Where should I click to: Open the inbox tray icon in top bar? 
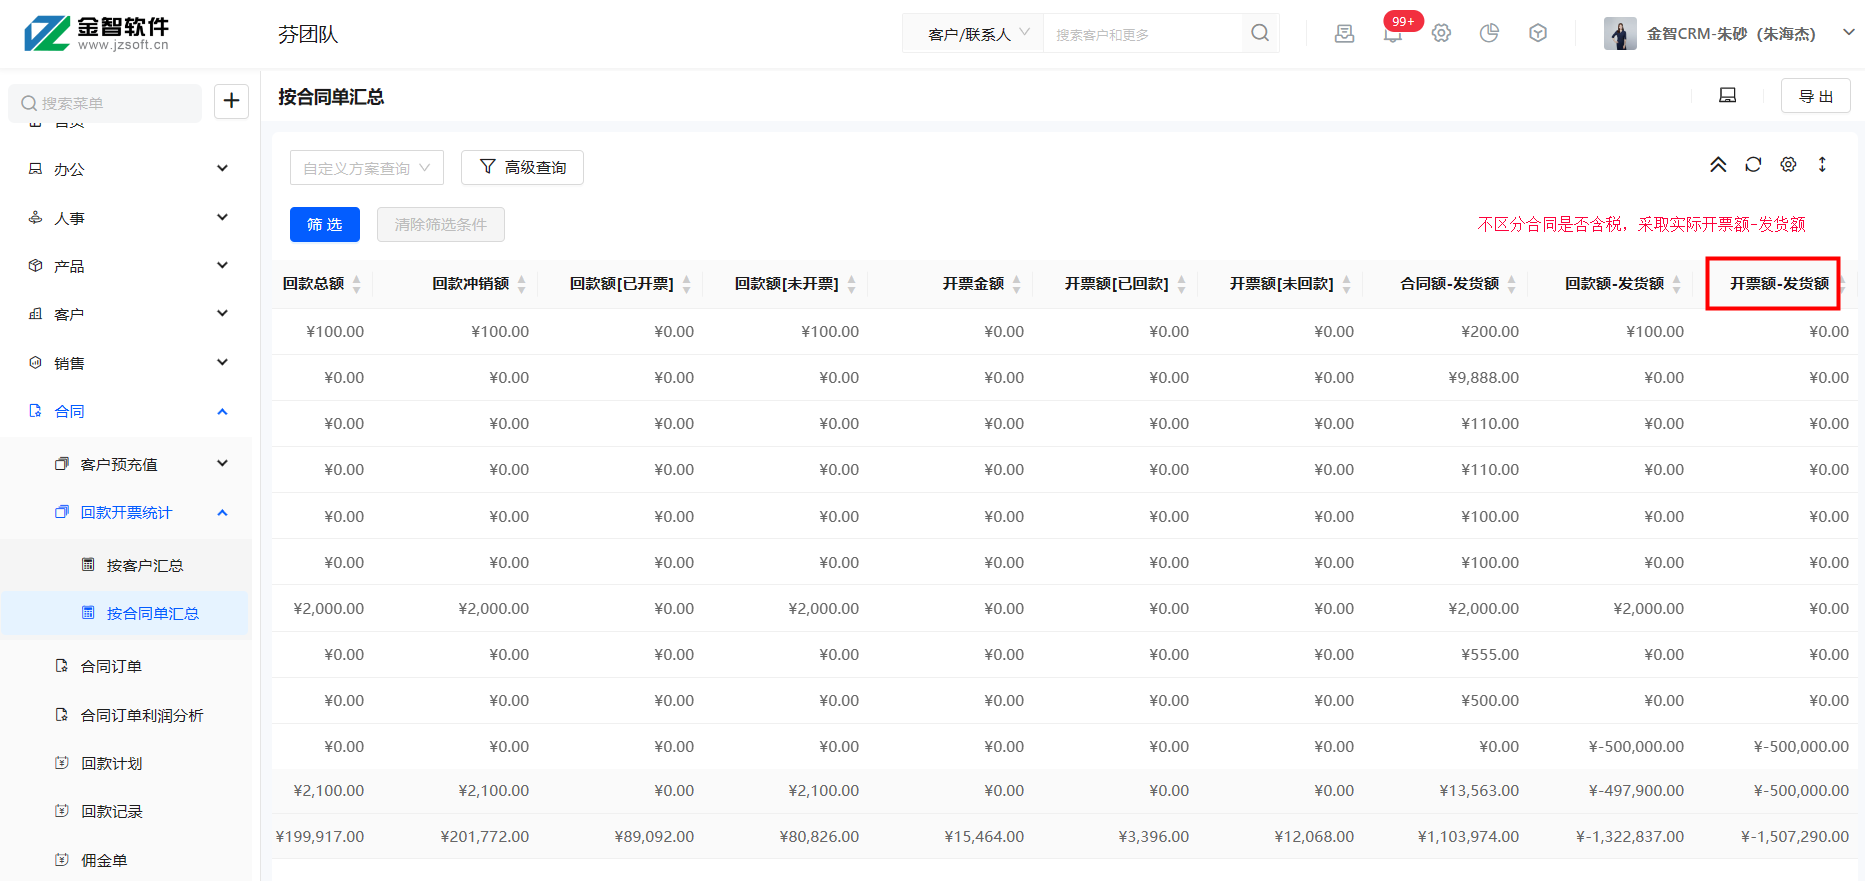1345,33
